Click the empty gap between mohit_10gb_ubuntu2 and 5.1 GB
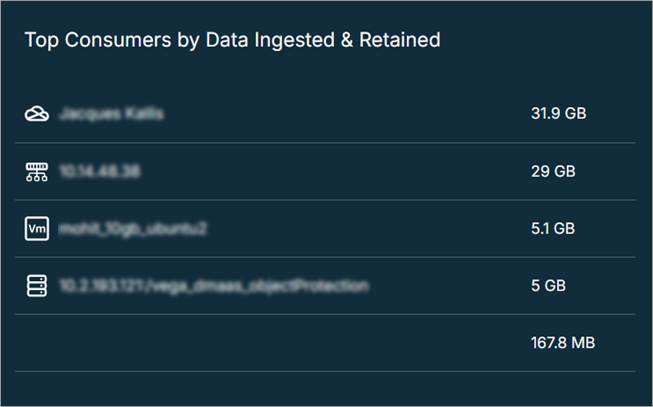The image size is (653, 407). [370, 228]
